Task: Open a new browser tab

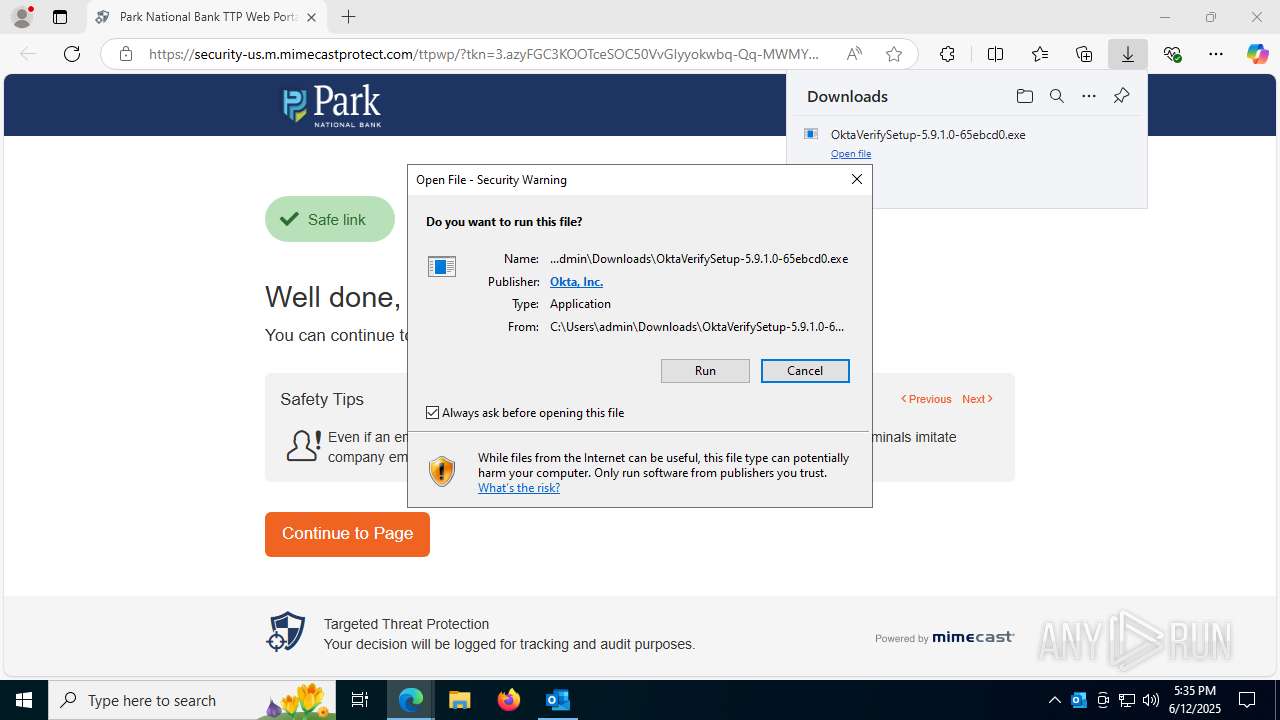Action: [x=348, y=17]
